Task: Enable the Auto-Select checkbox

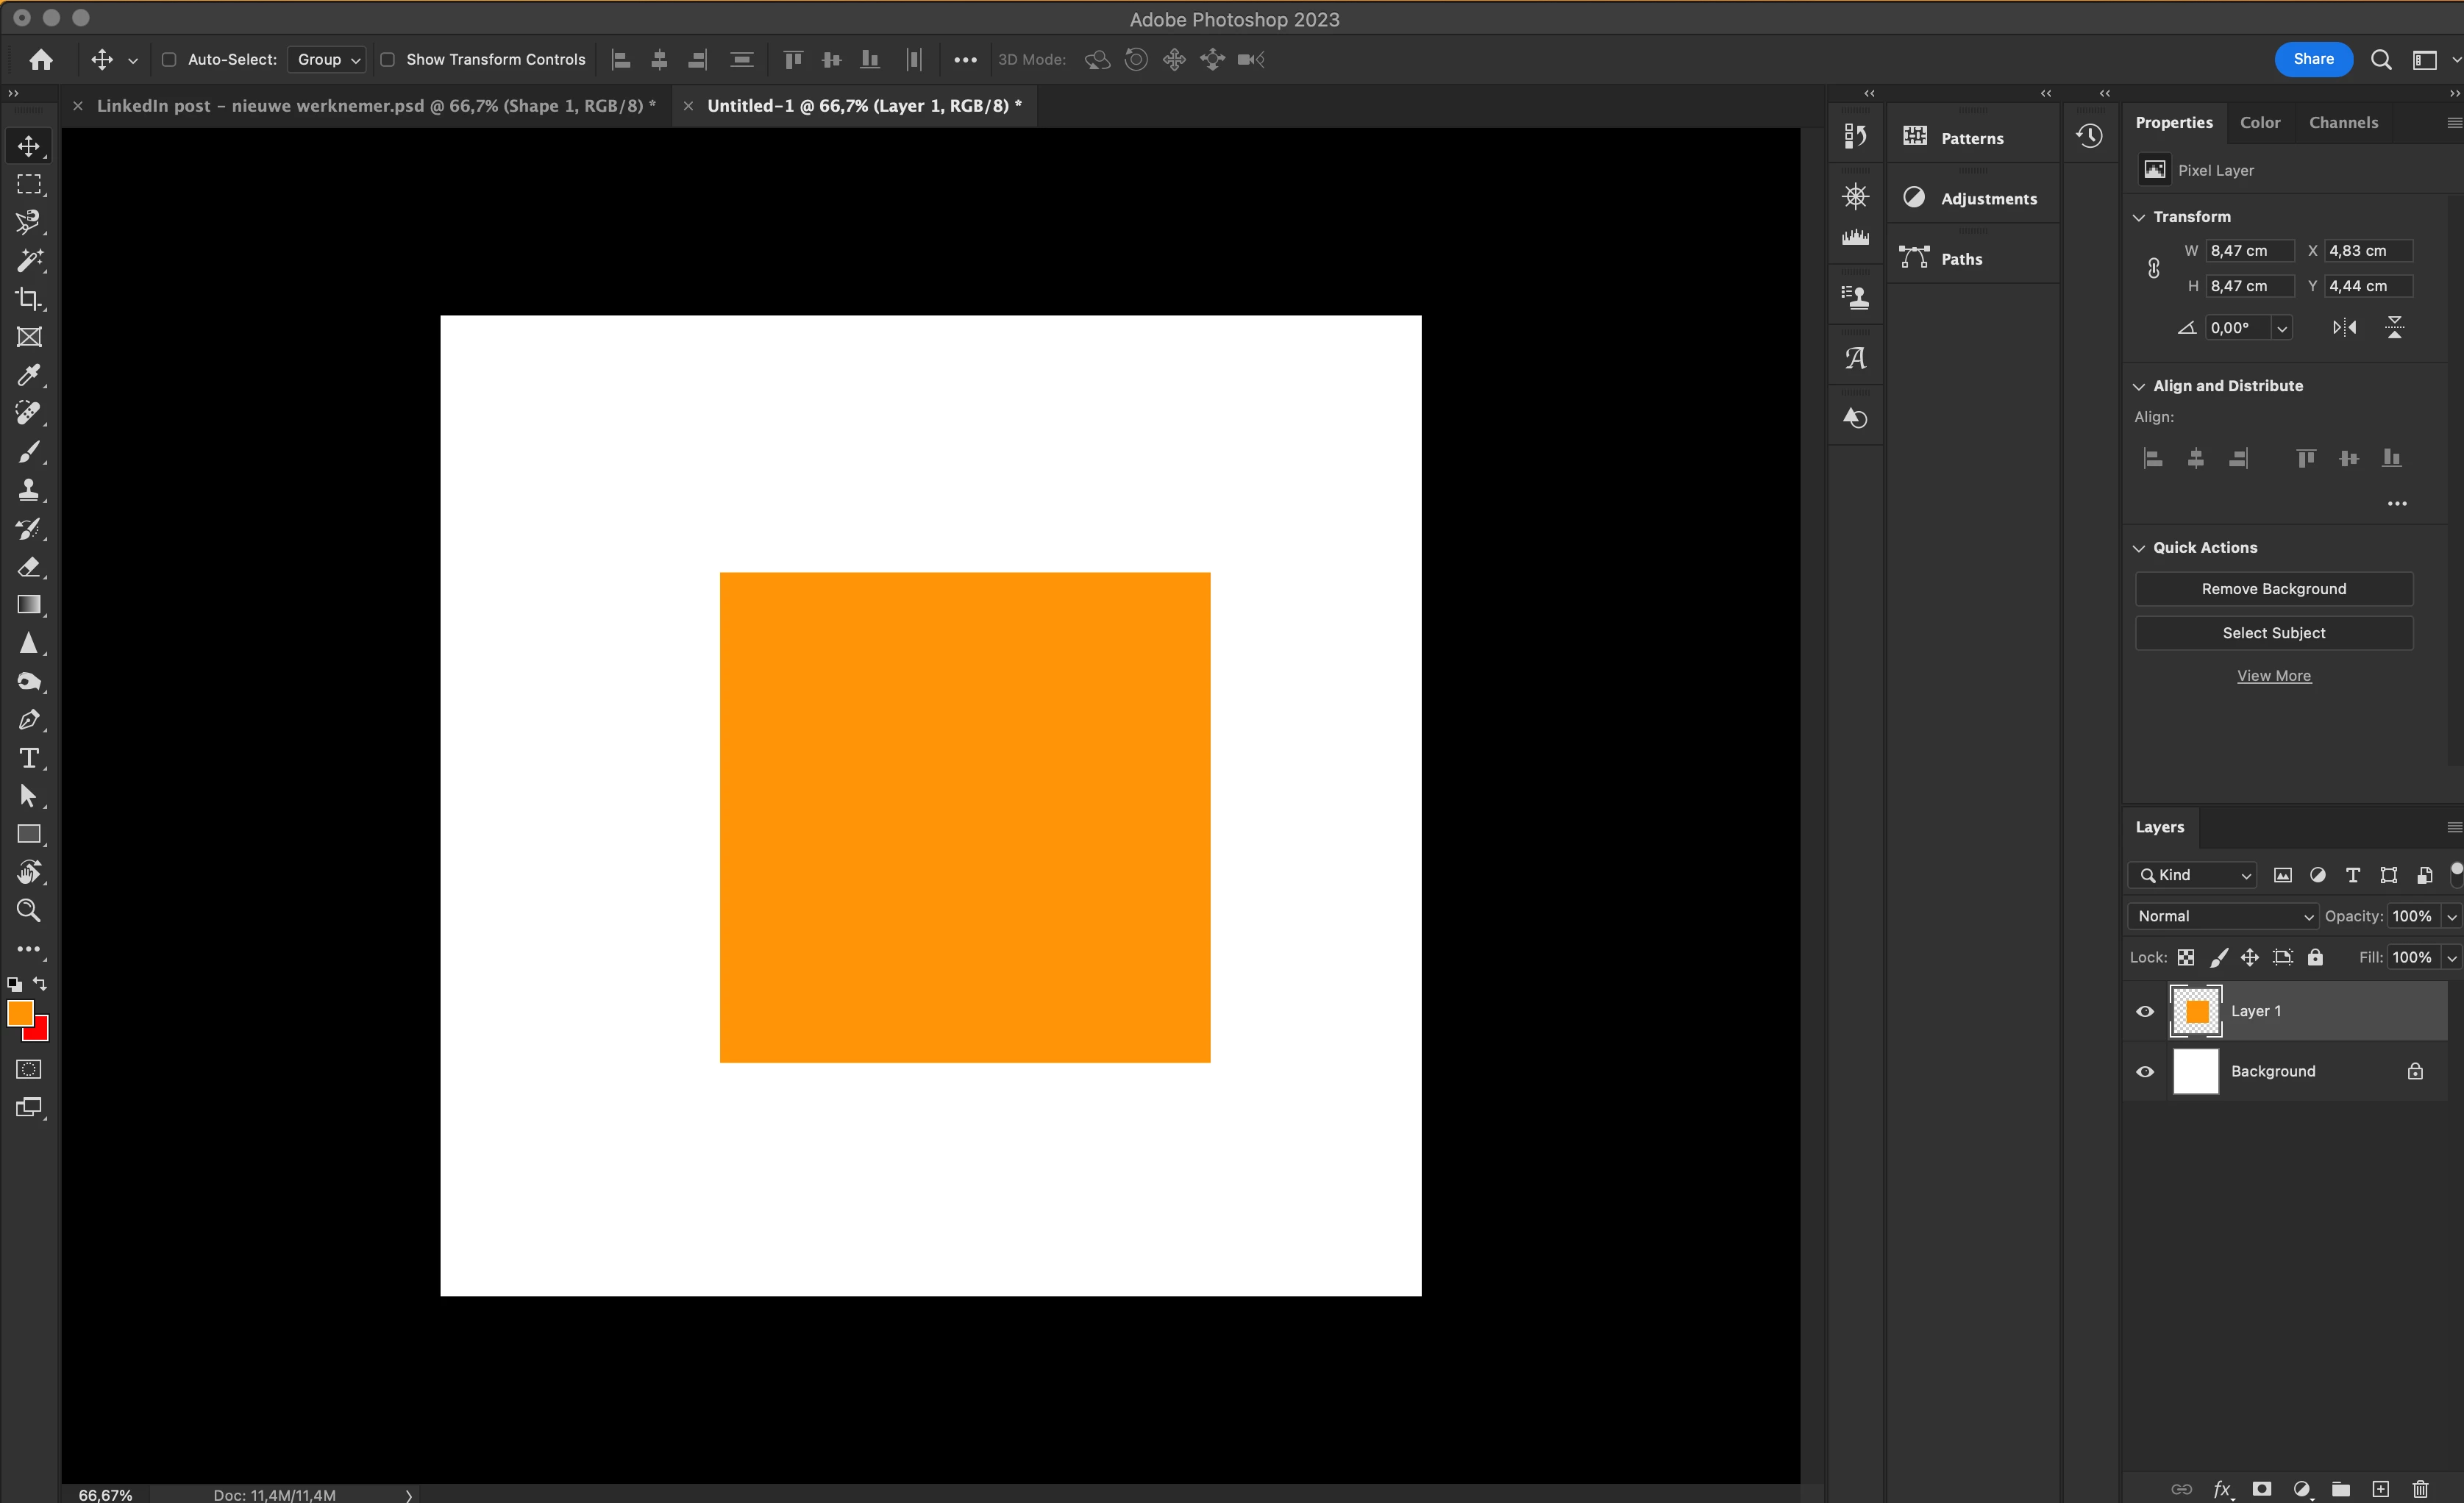Action: tap(169, 60)
